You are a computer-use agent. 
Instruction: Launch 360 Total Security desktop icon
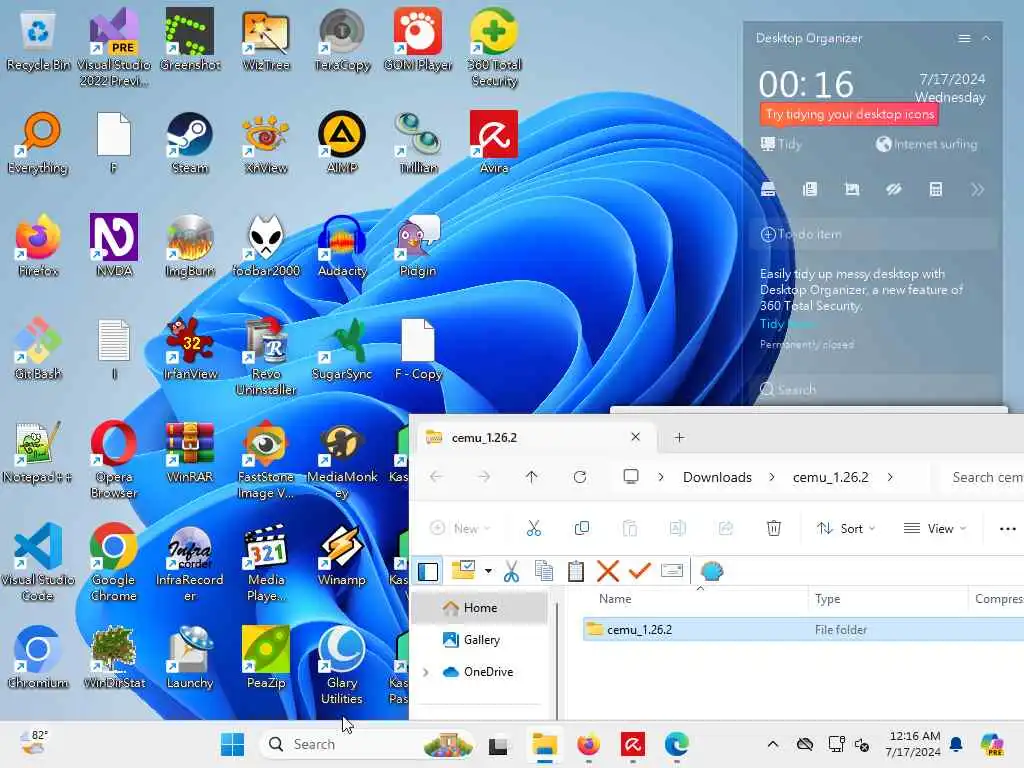pyautogui.click(x=494, y=47)
